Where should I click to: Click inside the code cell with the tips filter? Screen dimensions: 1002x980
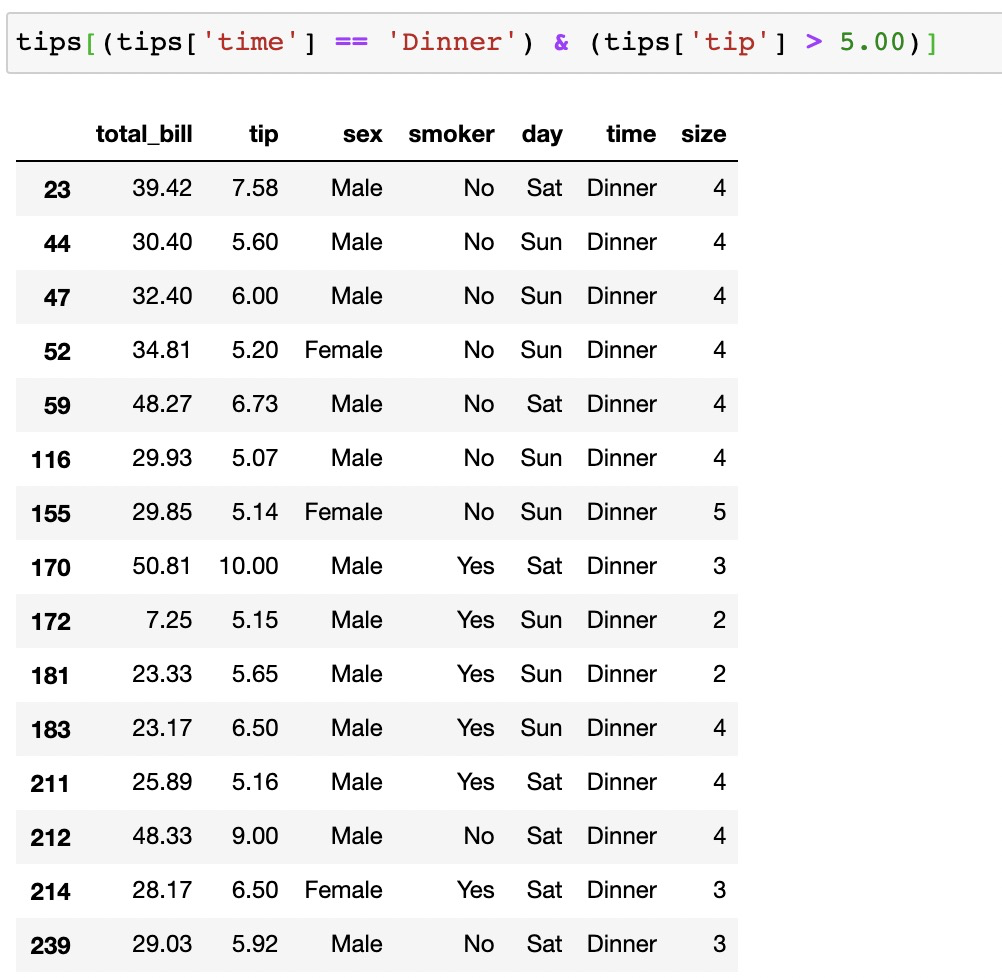[504, 43]
